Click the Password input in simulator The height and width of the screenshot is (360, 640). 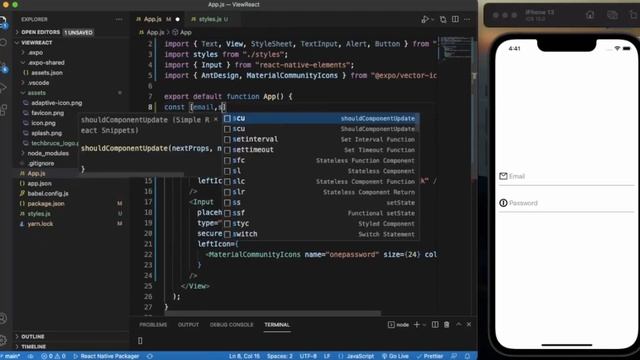coord(566,203)
